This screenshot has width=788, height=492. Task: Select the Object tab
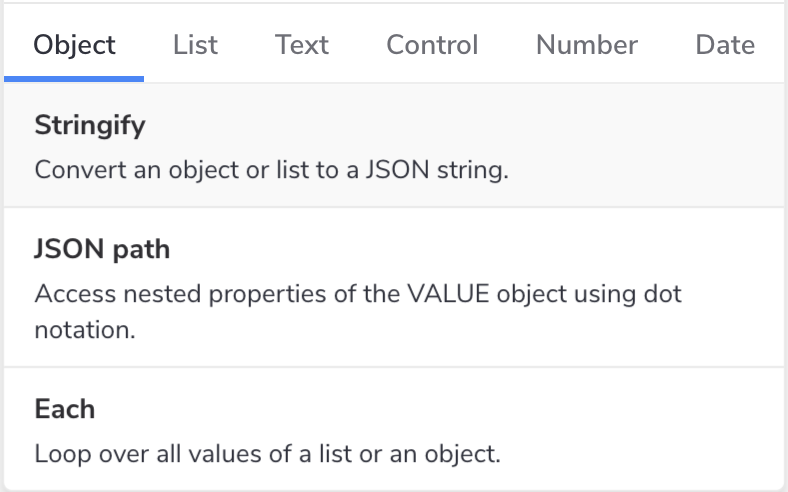75,45
